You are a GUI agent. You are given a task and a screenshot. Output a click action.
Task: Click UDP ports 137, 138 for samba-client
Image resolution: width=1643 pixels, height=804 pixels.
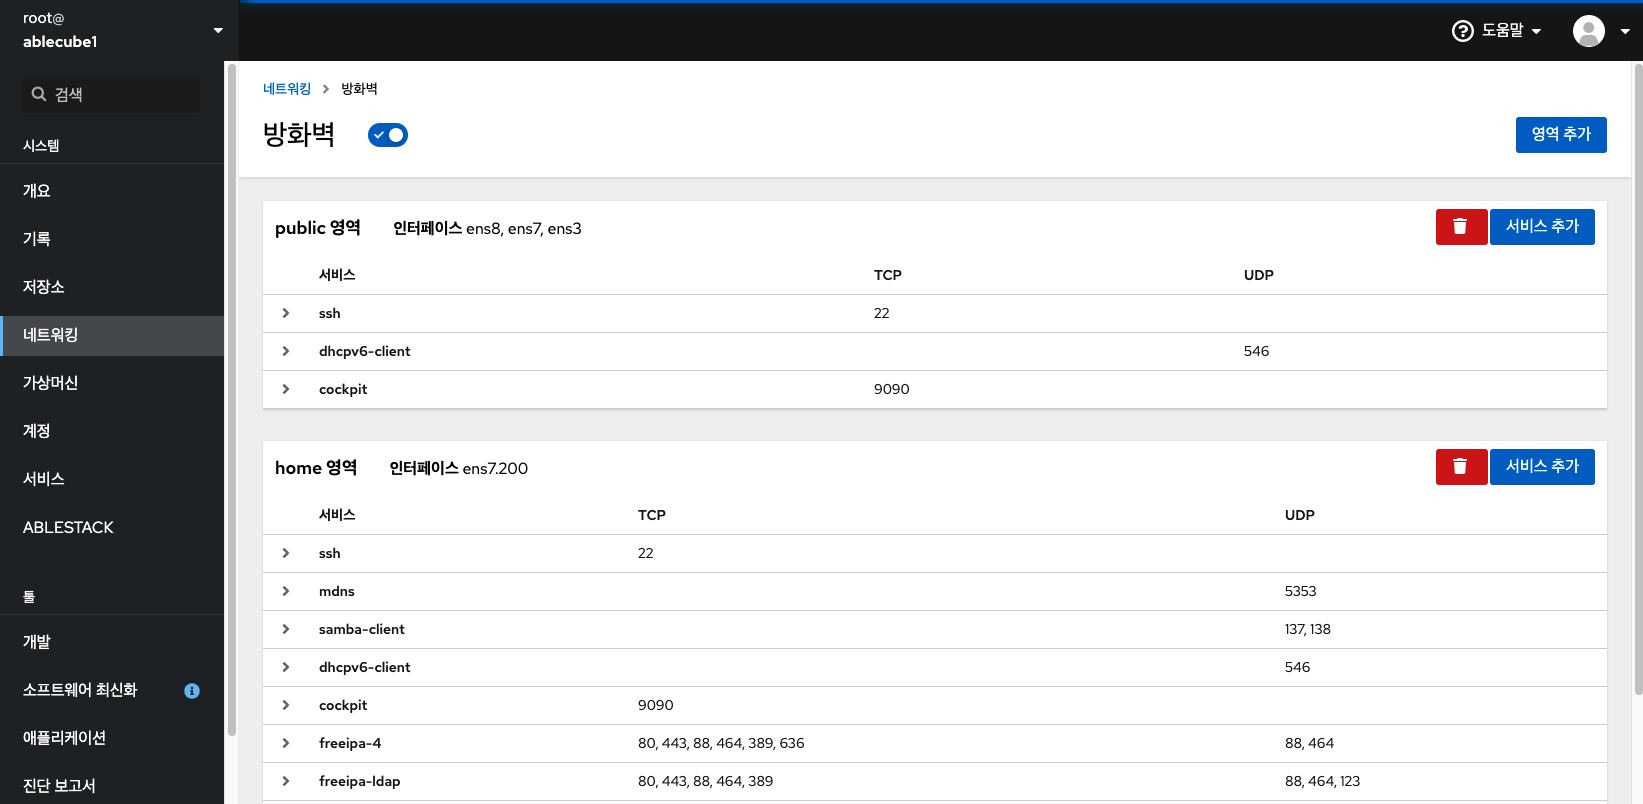pyautogui.click(x=1308, y=629)
